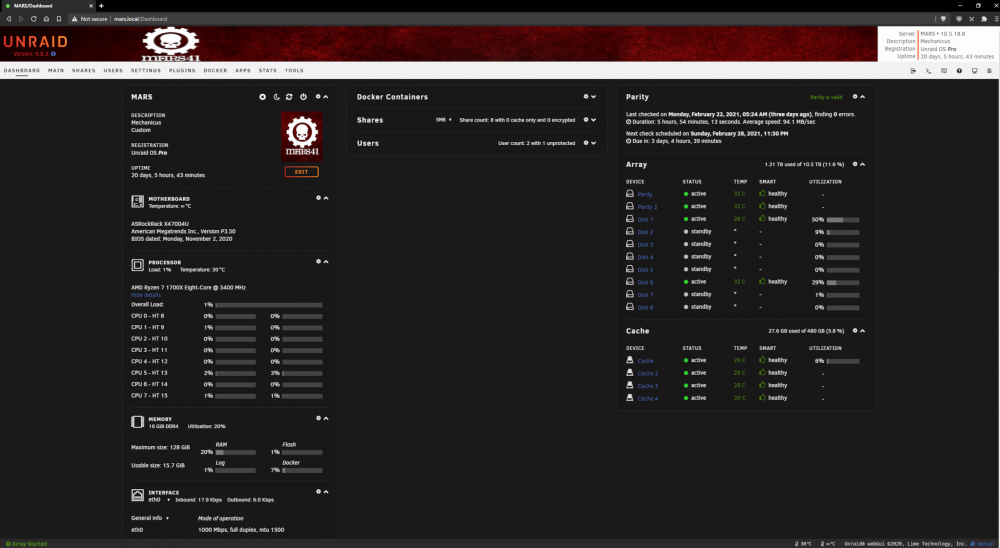Viewport: 1000px width, 548px height.
Task: Click the feedback icon in the top toolbar
Action: pyautogui.click(x=944, y=71)
